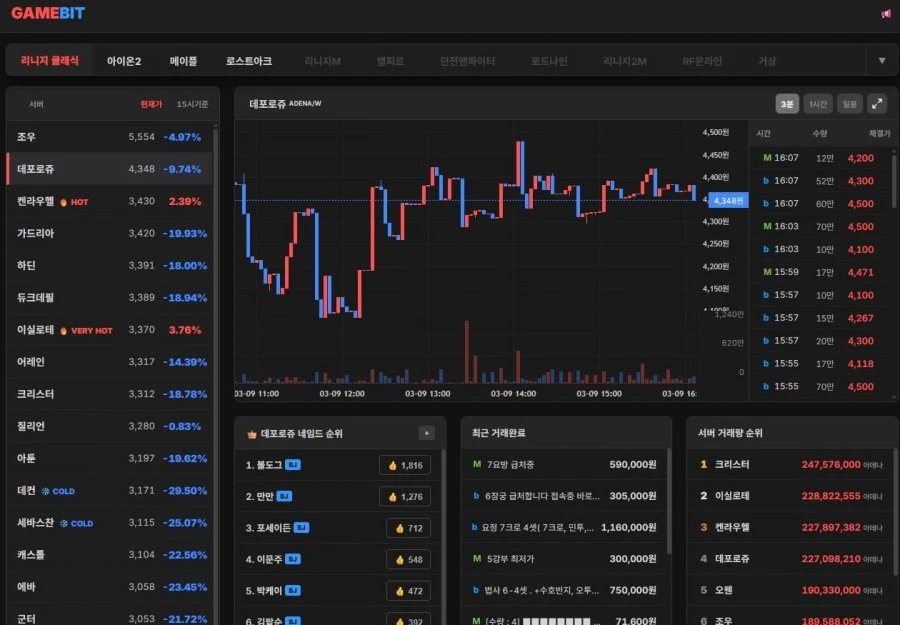
Task: Expand chart to fullscreen
Action: [877, 104]
